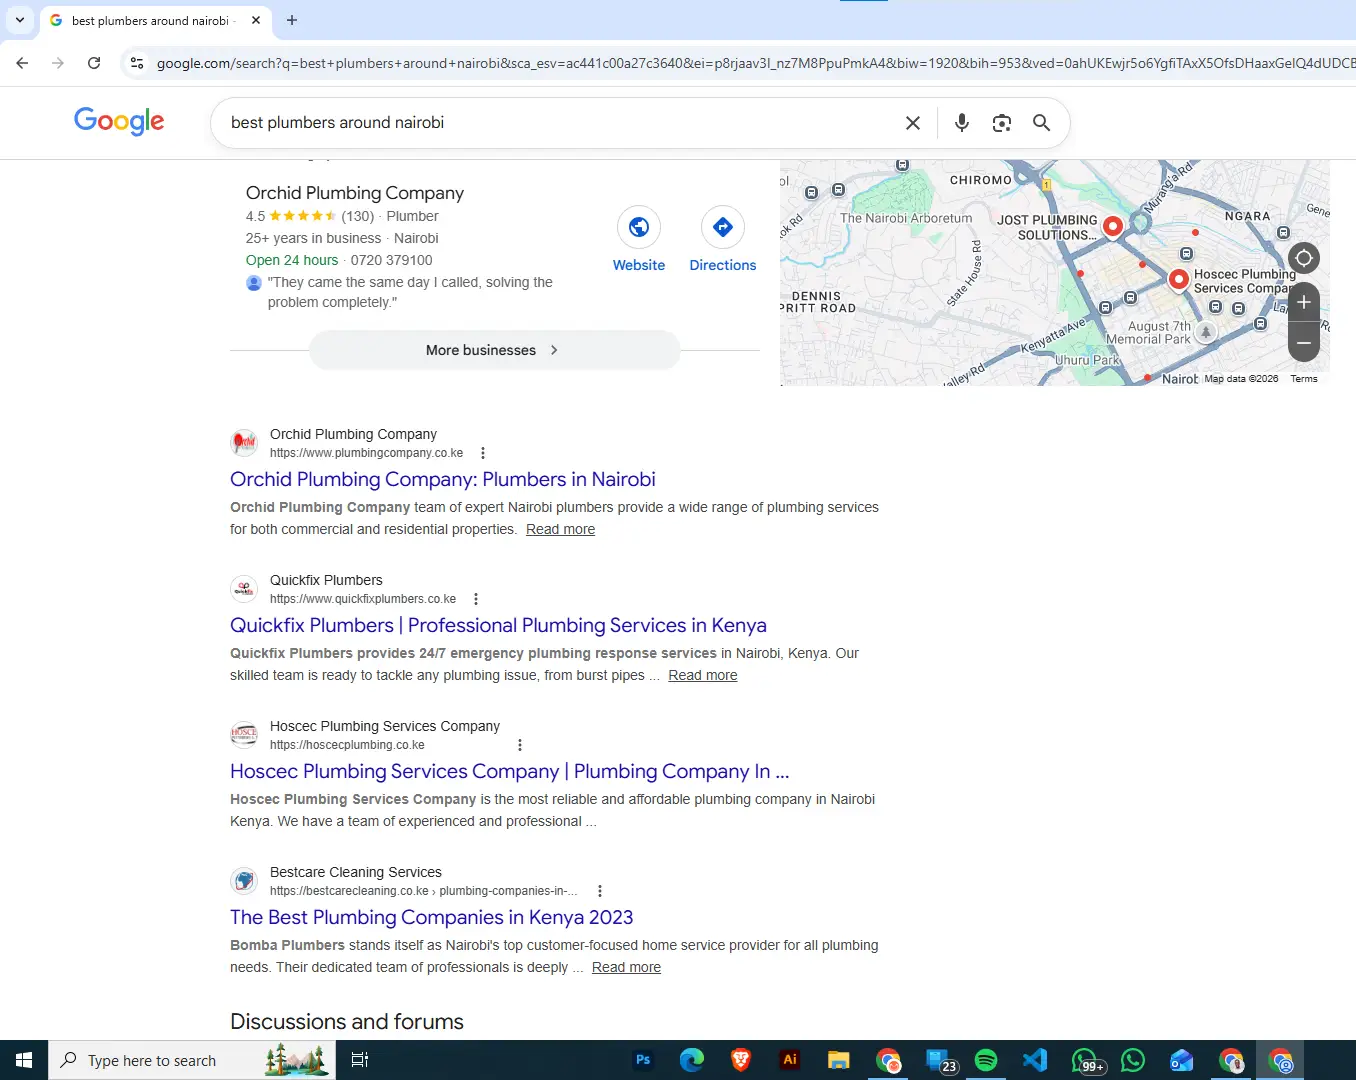This screenshot has width=1356, height=1080.
Task: View site information icon in address bar
Action: [x=137, y=63]
